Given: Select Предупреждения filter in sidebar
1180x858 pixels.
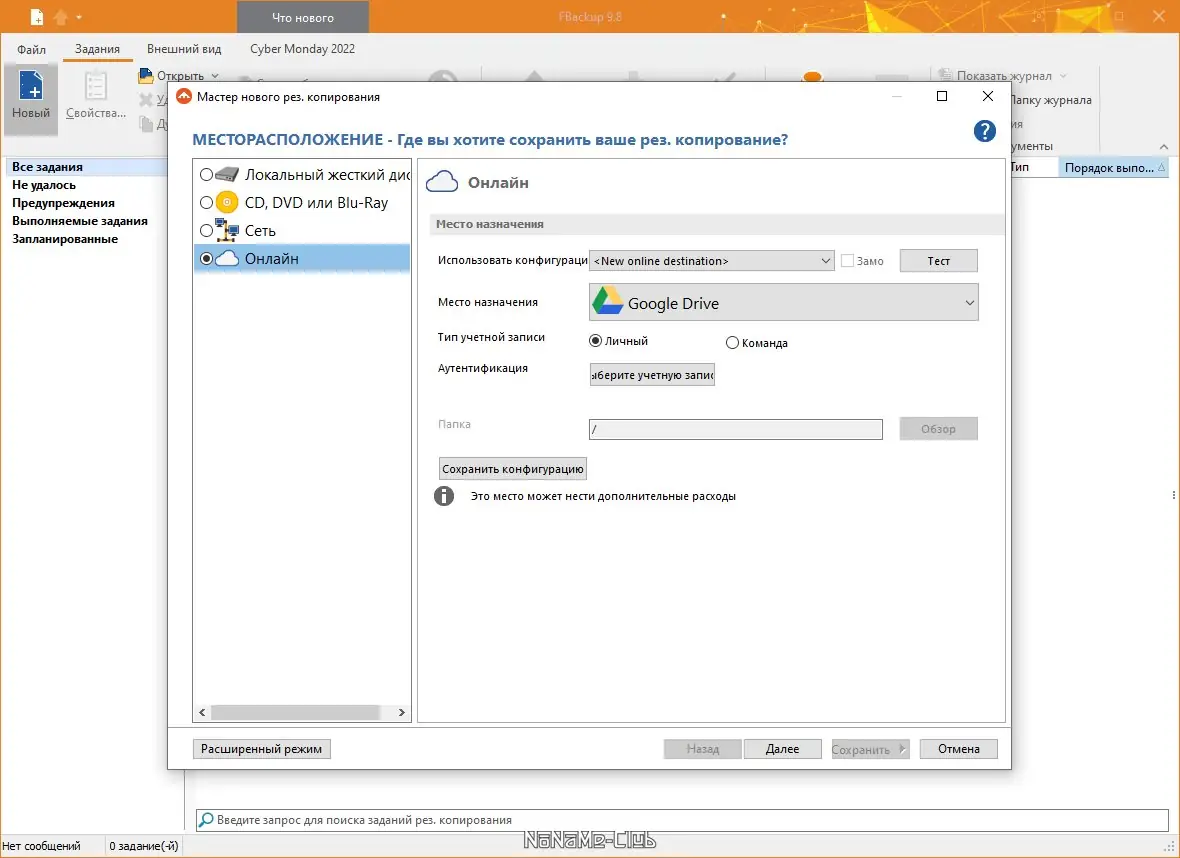Looking at the screenshot, I should click(63, 203).
